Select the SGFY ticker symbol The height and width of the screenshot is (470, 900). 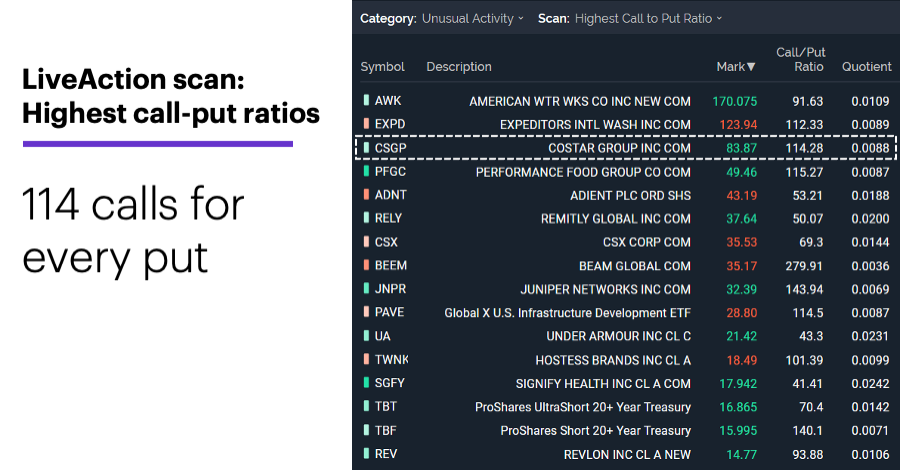(390, 383)
